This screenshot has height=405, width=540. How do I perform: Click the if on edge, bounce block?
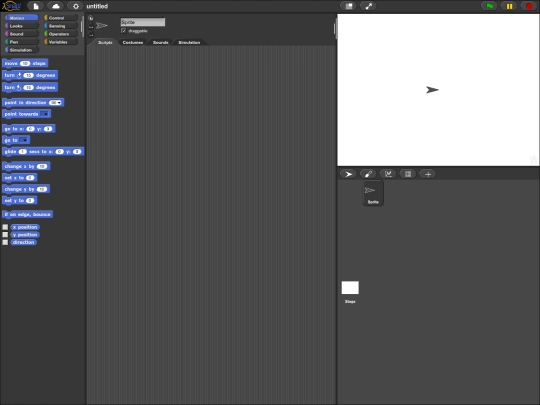pyautogui.click(x=28, y=214)
